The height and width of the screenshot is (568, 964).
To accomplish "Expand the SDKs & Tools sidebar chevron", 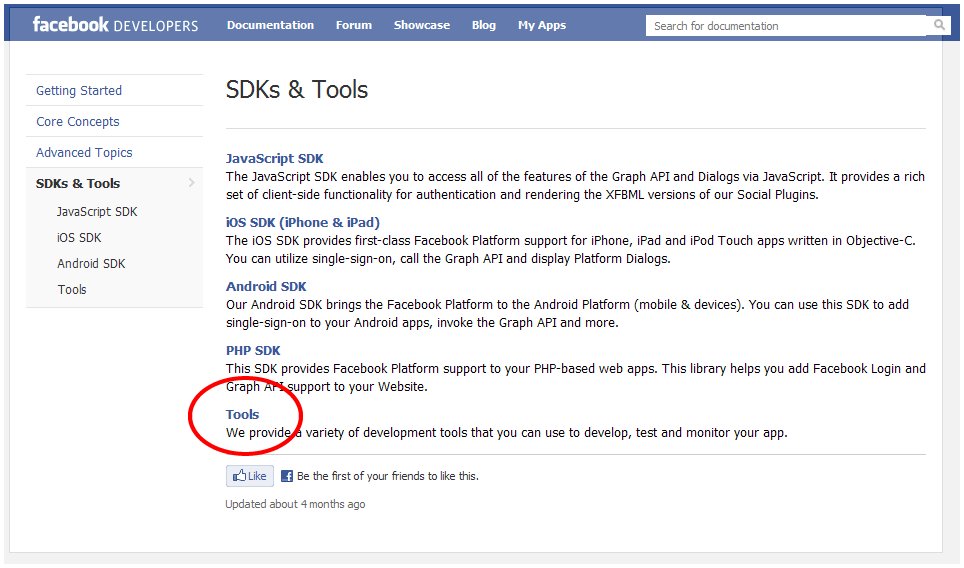I will 192,183.
